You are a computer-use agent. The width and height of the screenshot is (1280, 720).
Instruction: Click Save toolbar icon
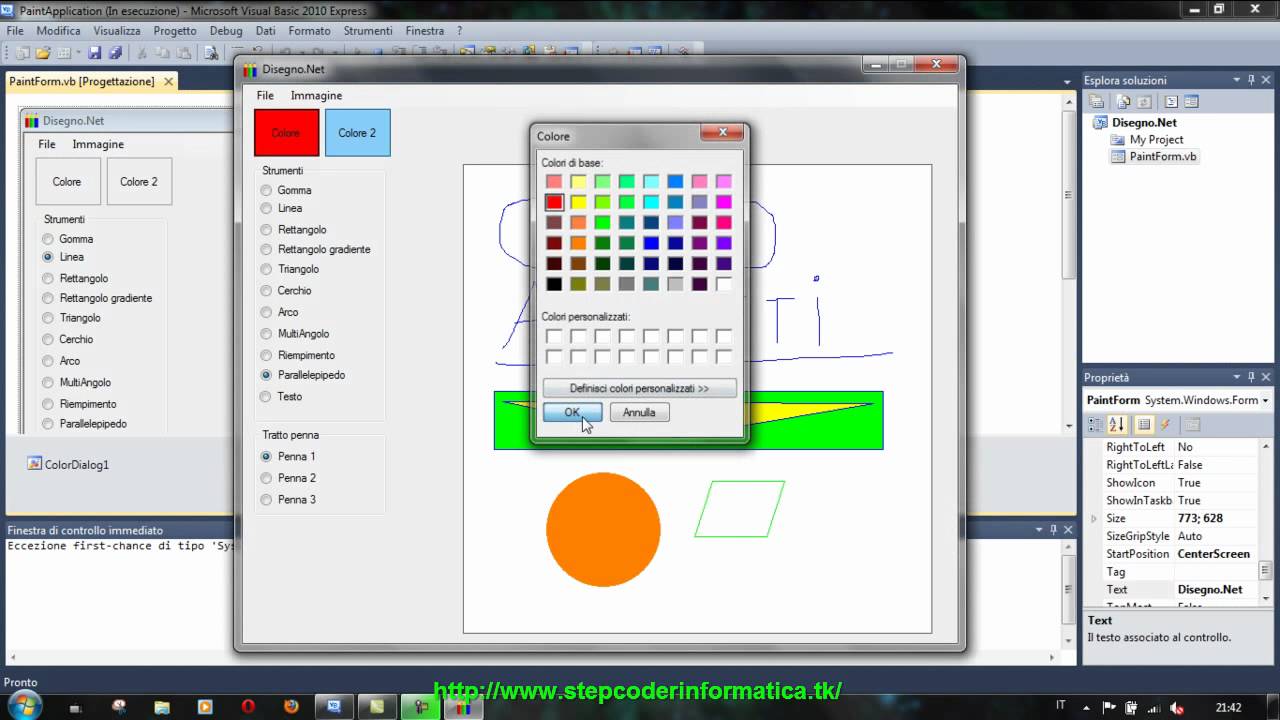coord(95,53)
